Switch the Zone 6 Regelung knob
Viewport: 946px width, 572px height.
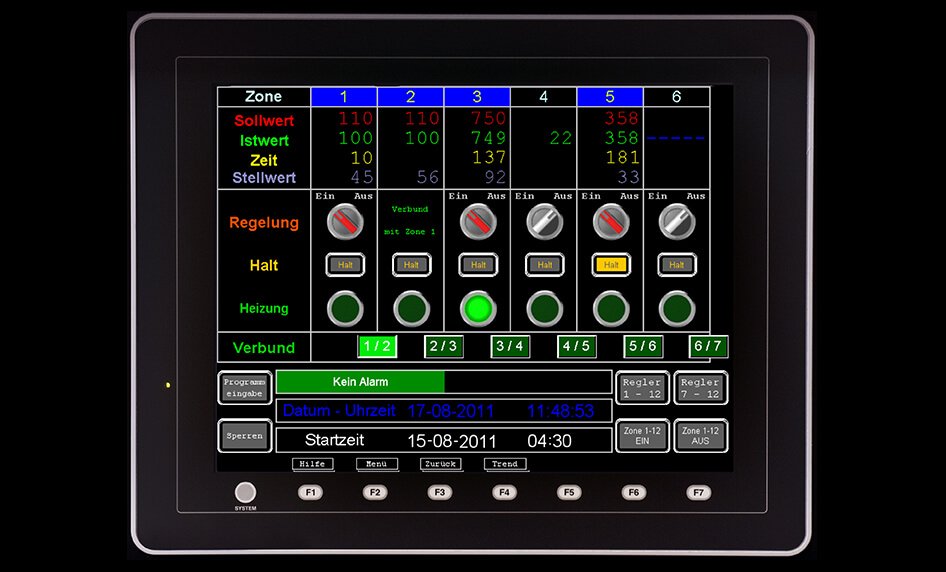pyautogui.click(x=676, y=222)
